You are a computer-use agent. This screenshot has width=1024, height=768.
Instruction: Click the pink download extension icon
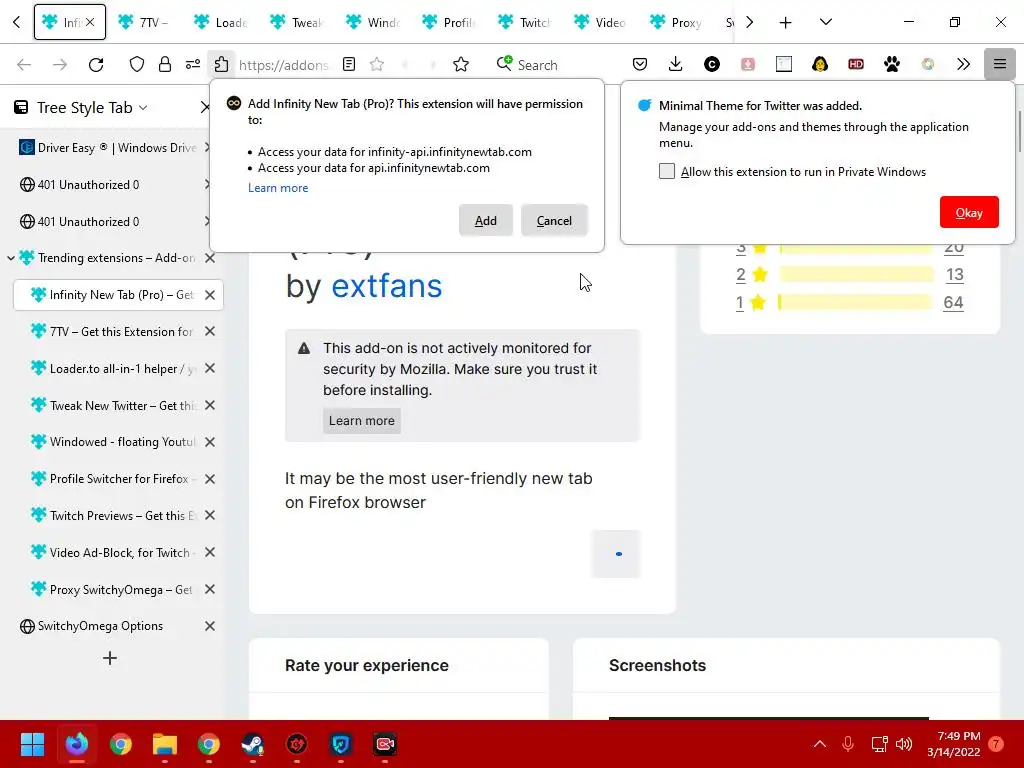(x=748, y=64)
